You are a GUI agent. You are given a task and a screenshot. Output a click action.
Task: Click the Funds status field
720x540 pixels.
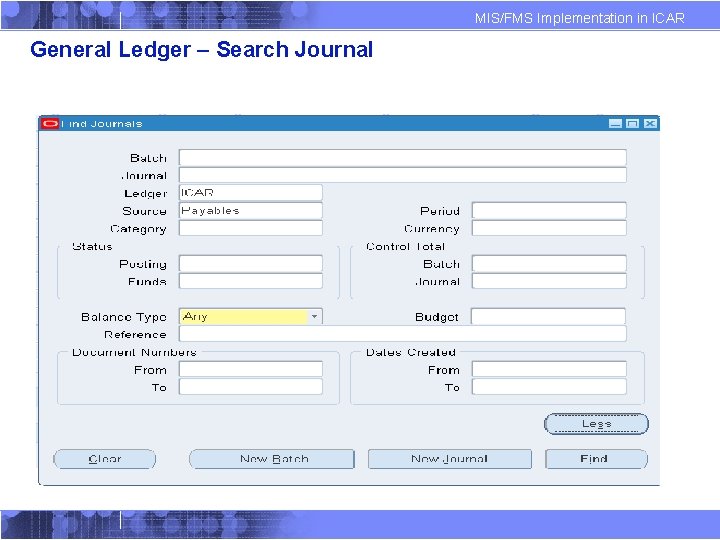point(251,281)
